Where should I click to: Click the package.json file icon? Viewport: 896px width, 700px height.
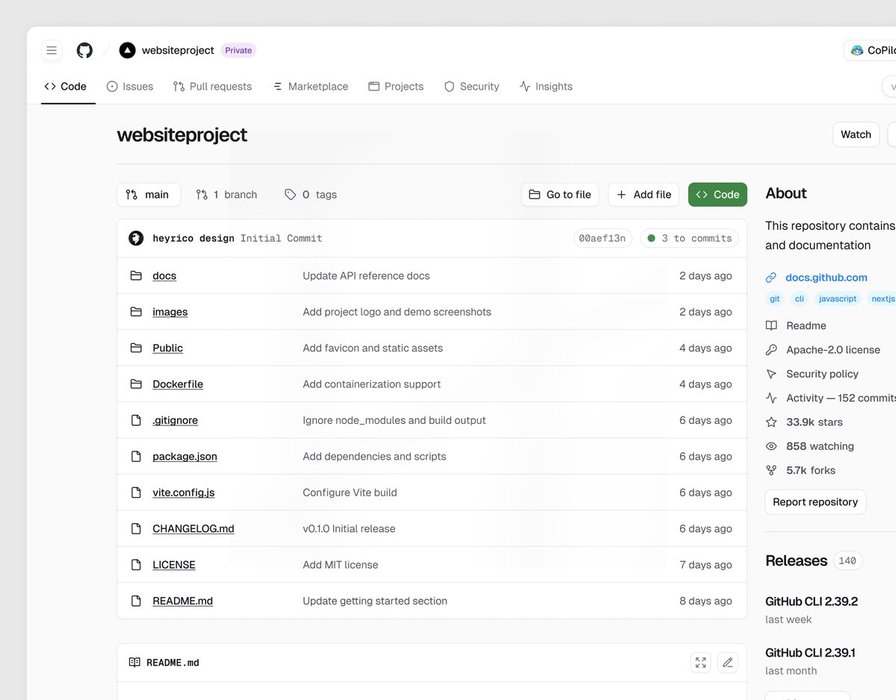tap(136, 456)
